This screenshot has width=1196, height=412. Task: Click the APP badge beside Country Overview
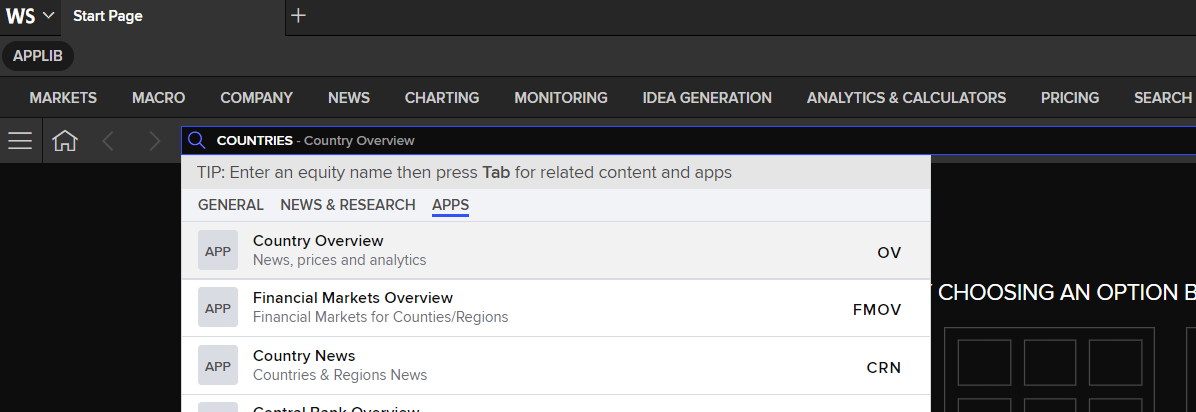tap(218, 250)
